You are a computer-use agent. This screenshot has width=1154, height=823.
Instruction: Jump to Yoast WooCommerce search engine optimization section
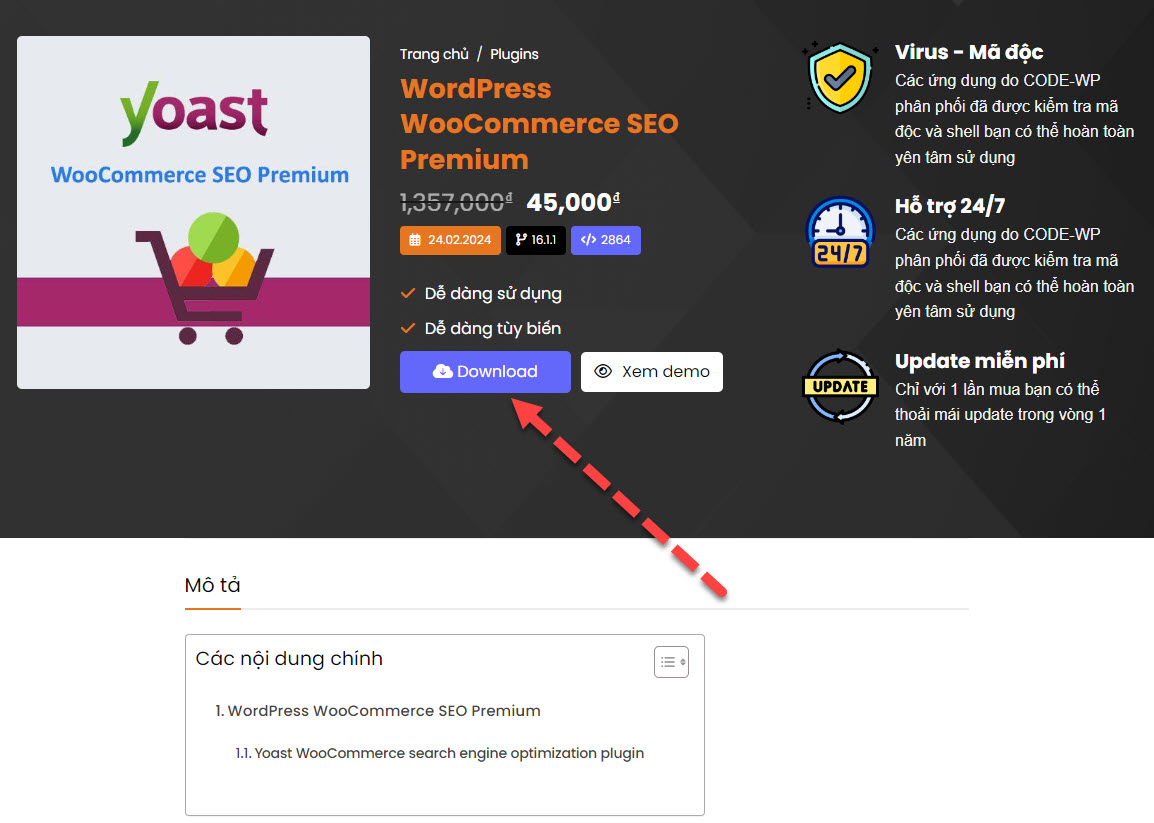439,753
